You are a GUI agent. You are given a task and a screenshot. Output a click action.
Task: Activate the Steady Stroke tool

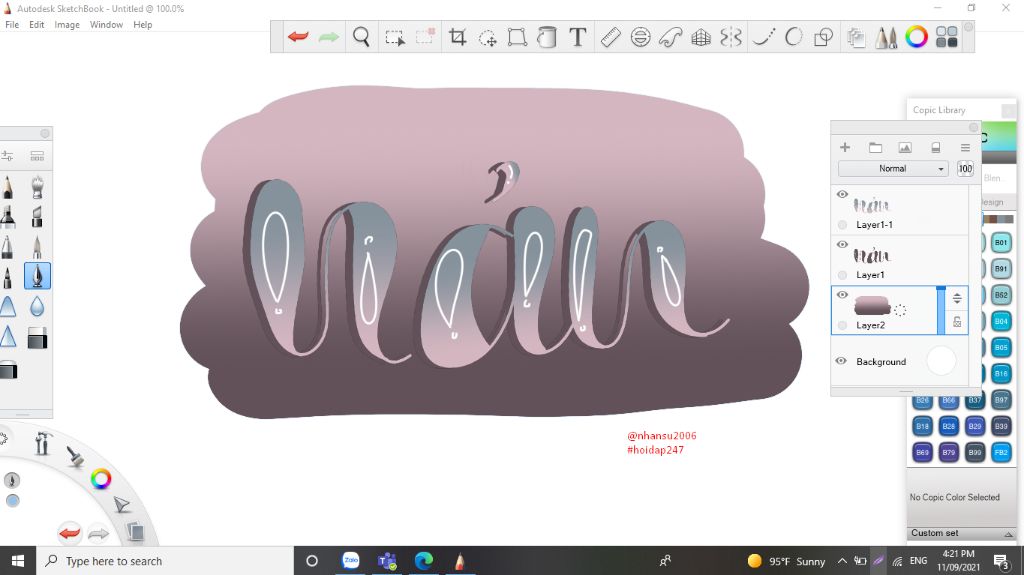point(763,37)
